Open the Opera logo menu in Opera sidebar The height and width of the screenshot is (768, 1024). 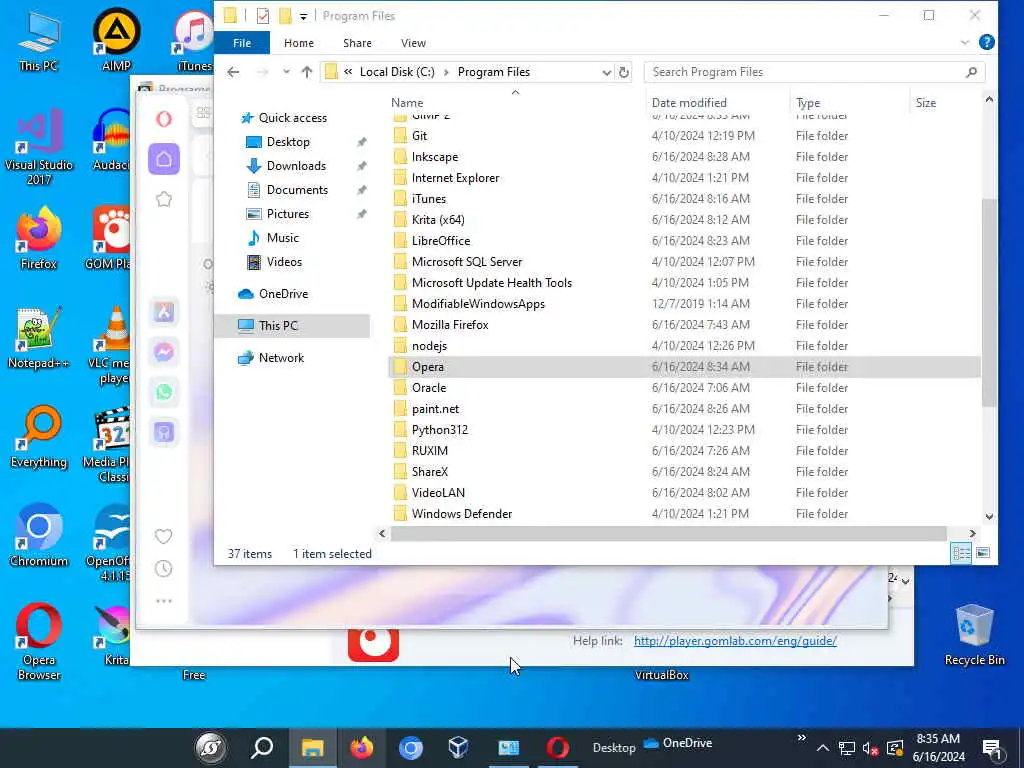pos(164,119)
